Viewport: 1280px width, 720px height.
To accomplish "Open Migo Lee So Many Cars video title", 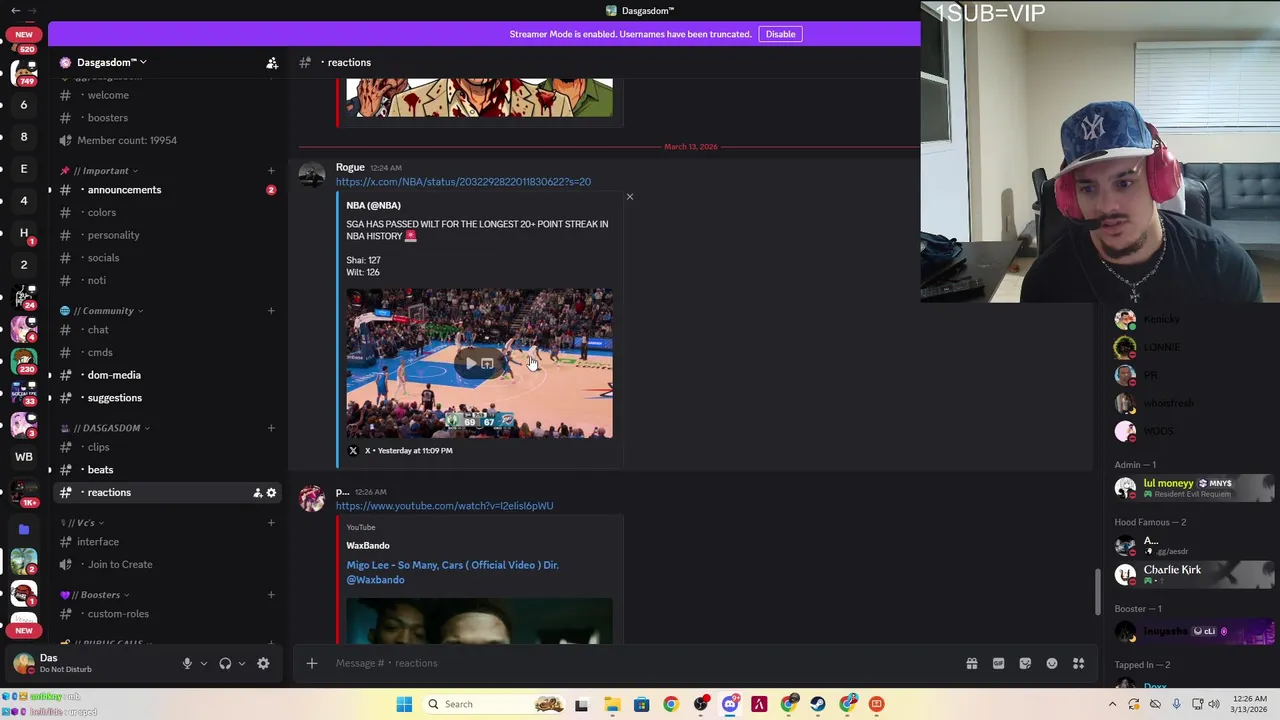I will pyautogui.click(x=452, y=572).
